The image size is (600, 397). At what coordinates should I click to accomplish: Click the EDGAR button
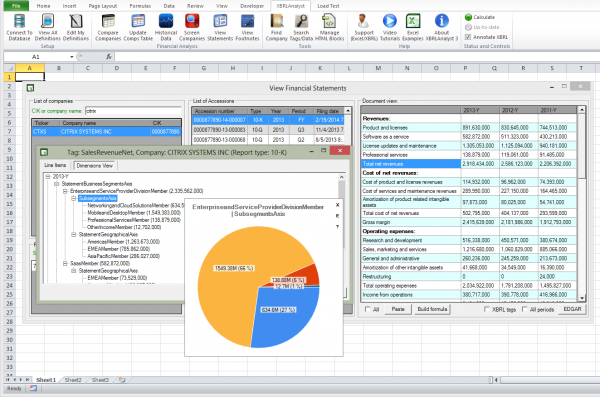click(x=572, y=309)
